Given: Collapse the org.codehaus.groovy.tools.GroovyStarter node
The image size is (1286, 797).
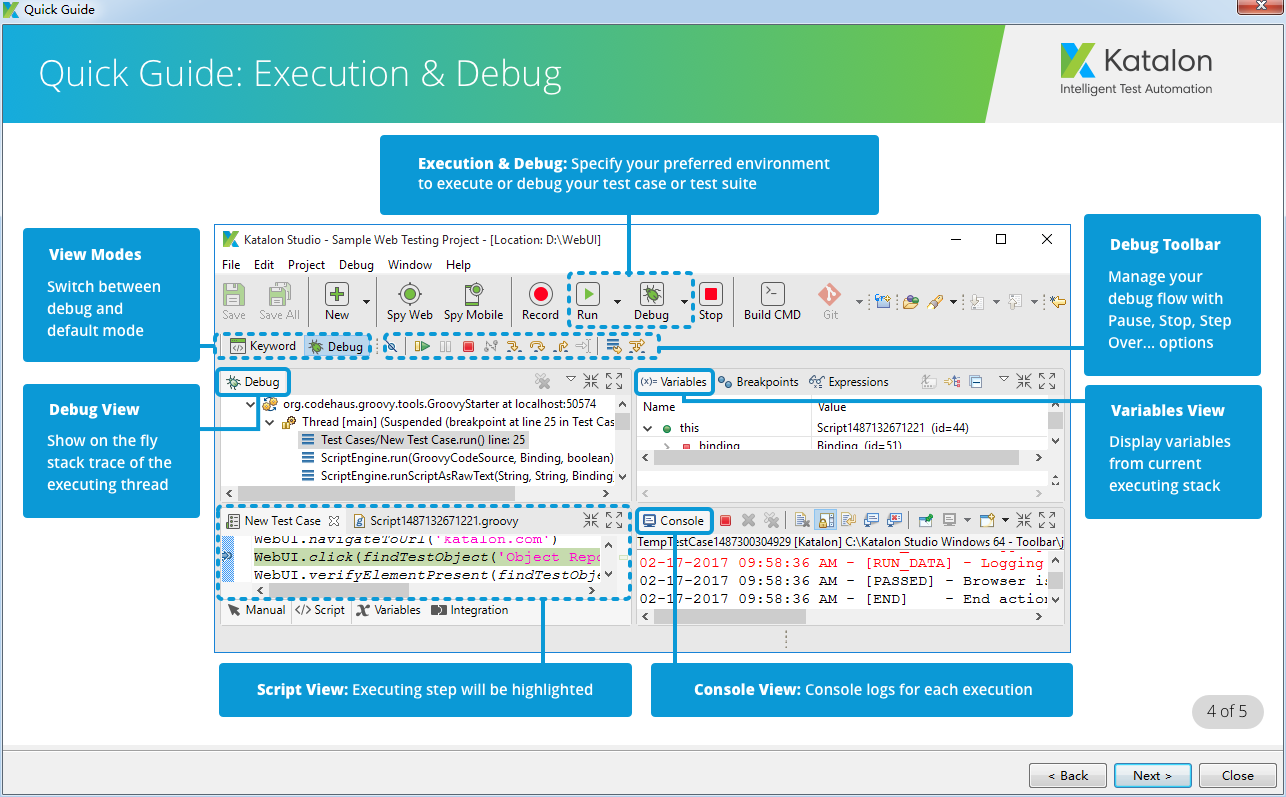Looking at the screenshot, I should click(251, 404).
